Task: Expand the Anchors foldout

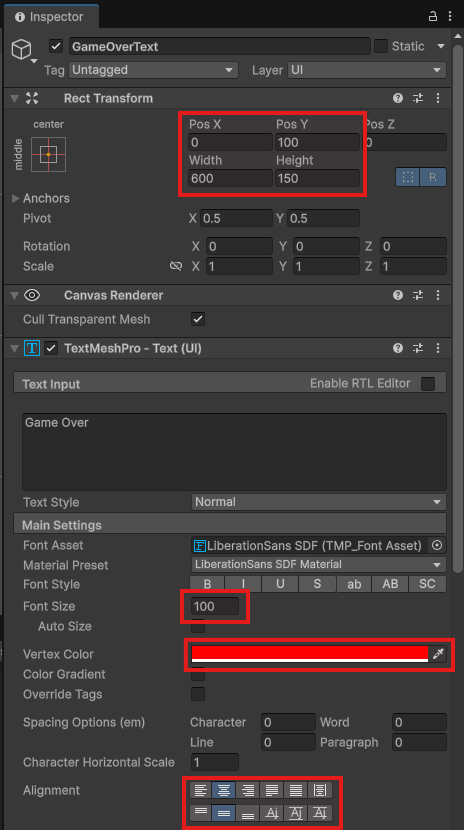Action: coord(16,199)
